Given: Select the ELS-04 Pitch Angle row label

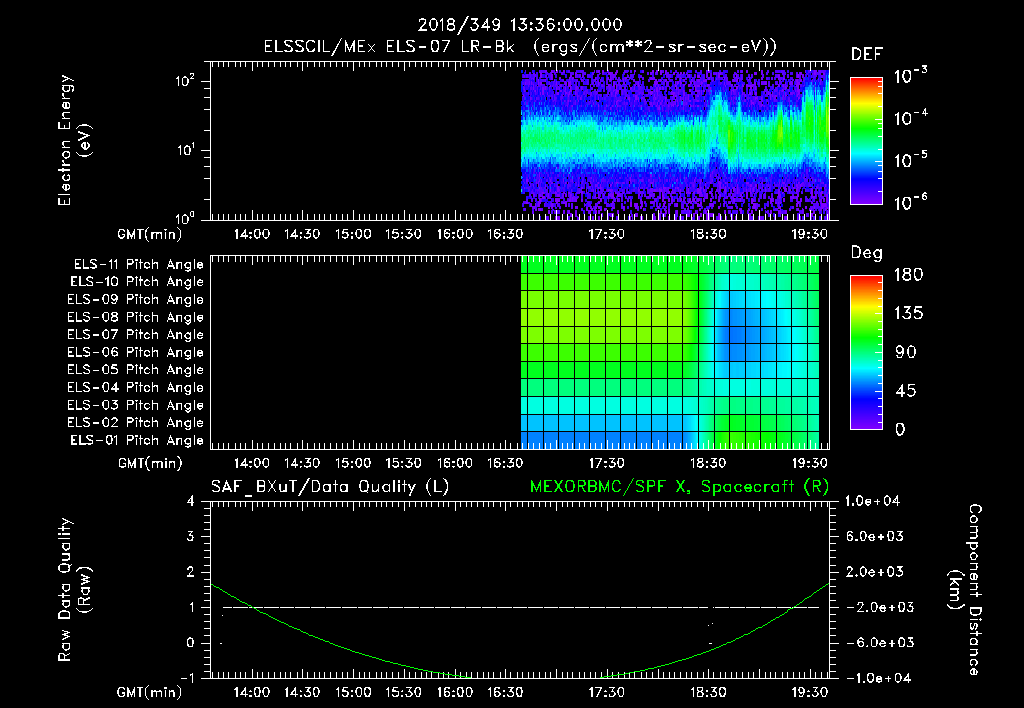Looking at the screenshot, I should (136, 387).
